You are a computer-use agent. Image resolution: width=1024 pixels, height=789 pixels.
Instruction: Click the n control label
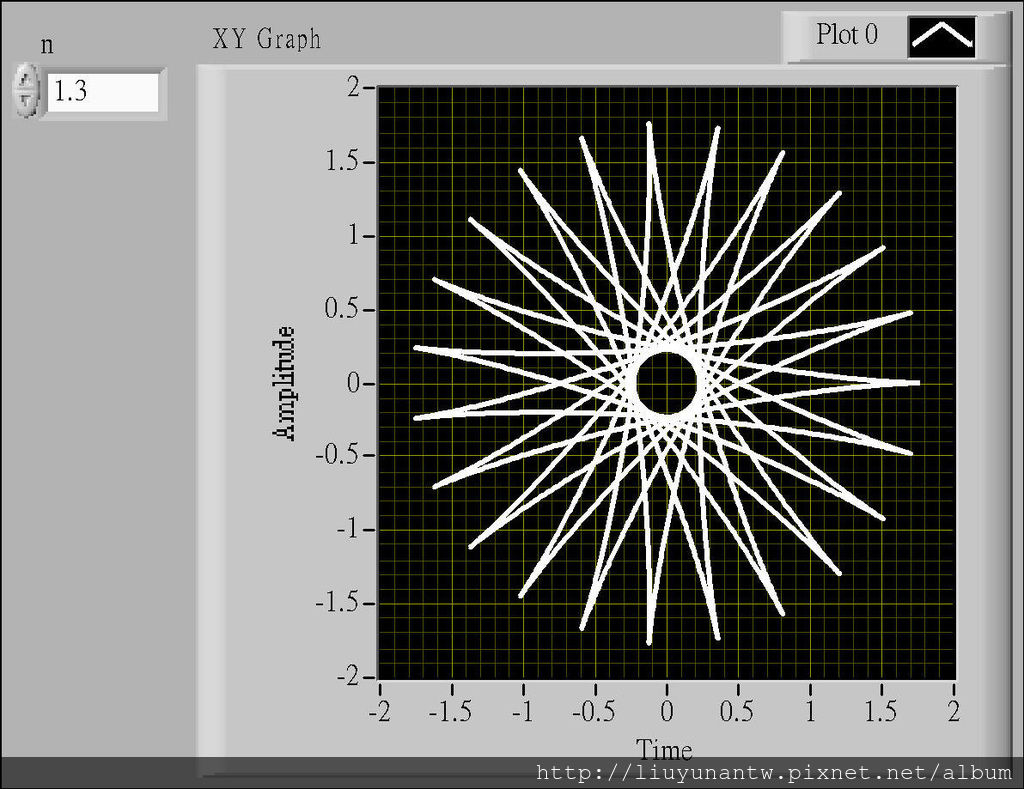(x=47, y=46)
